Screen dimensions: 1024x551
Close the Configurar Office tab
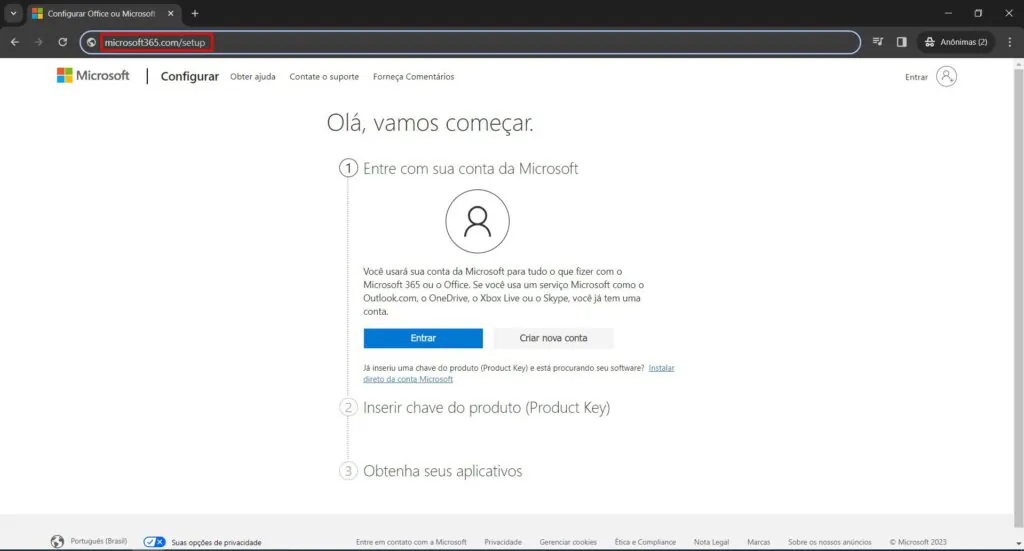[170, 13]
